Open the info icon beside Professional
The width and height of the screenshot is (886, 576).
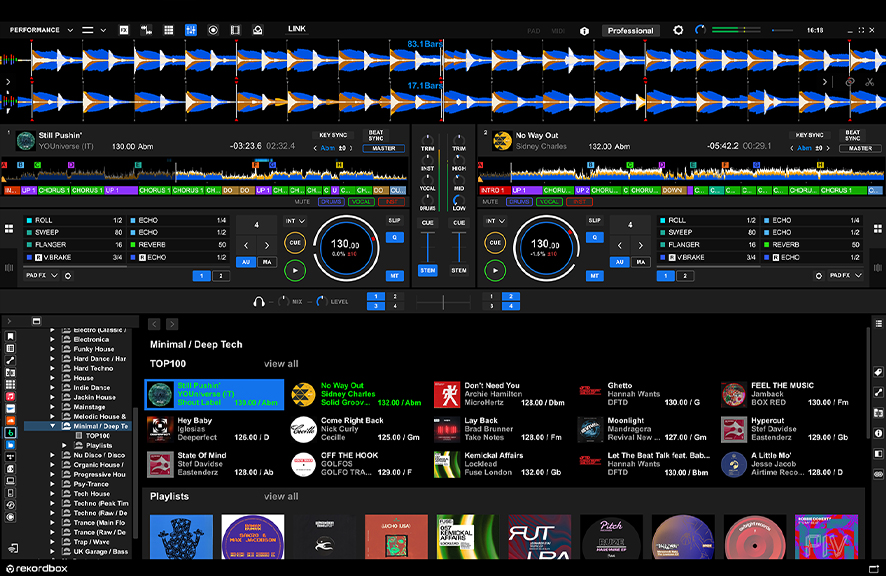point(584,31)
